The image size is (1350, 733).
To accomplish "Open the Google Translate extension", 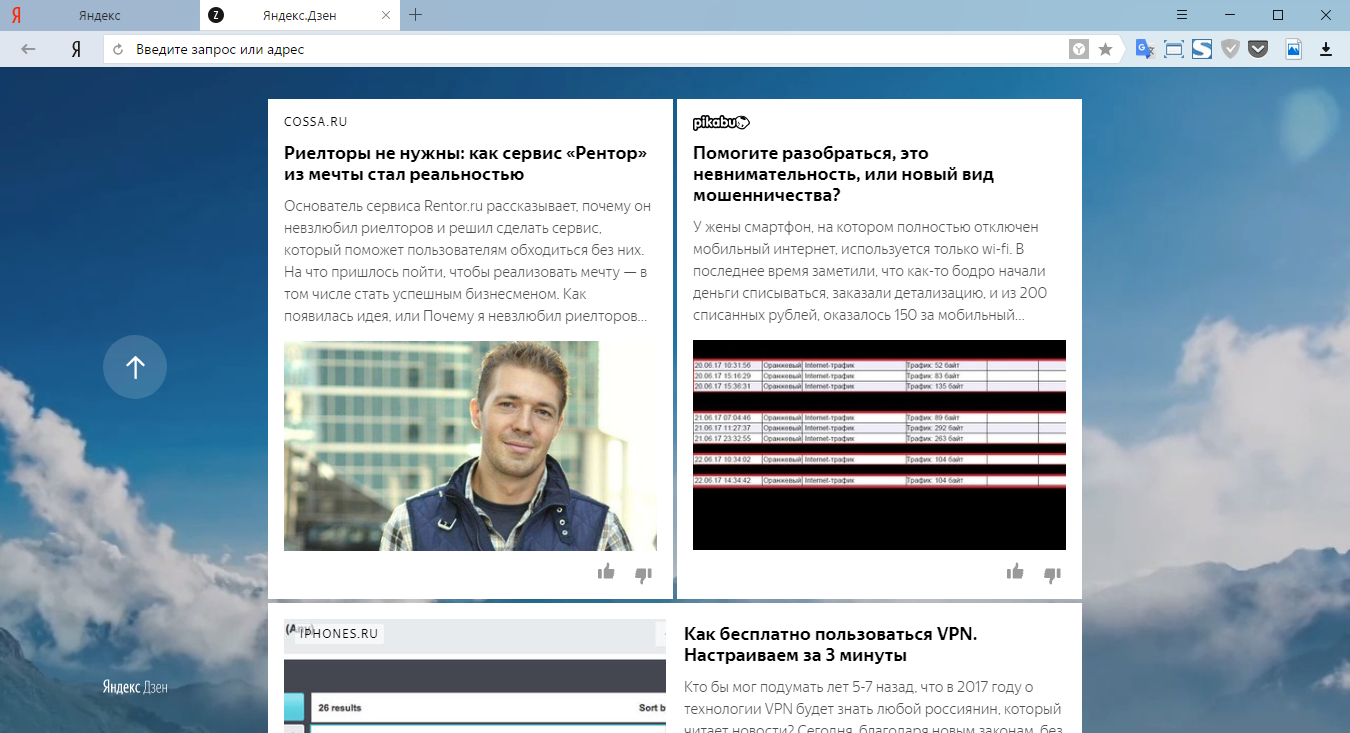I will 1145,49.
